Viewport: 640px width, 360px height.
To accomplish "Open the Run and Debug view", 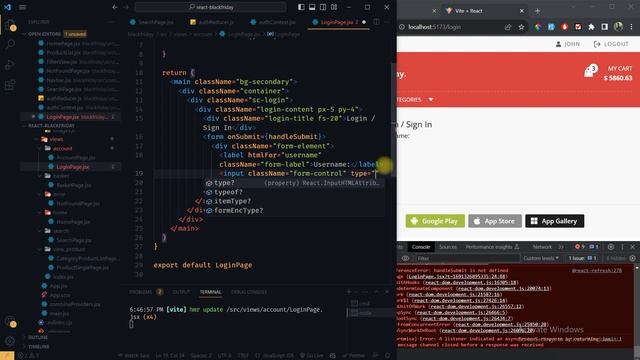I will (x=10, y=64).
